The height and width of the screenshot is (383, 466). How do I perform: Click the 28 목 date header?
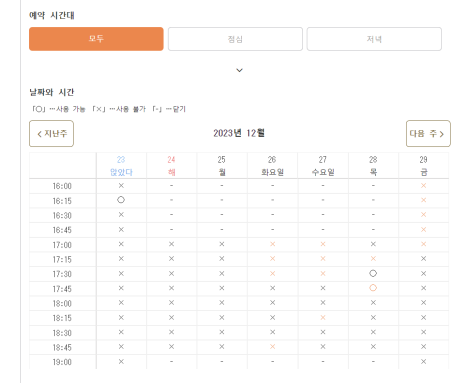point(373,166)
